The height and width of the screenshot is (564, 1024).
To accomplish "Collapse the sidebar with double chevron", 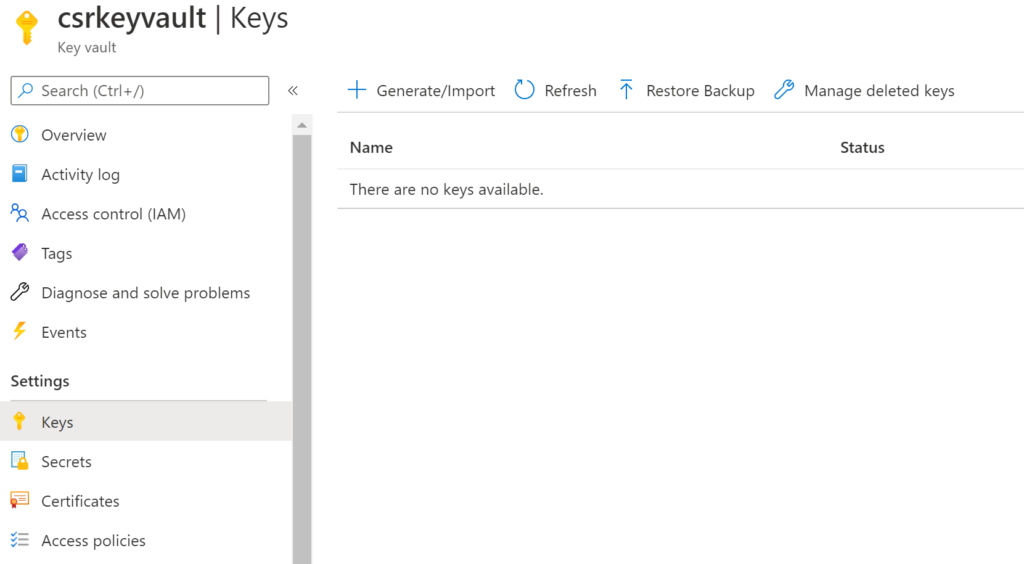I will tap(293, 91).
